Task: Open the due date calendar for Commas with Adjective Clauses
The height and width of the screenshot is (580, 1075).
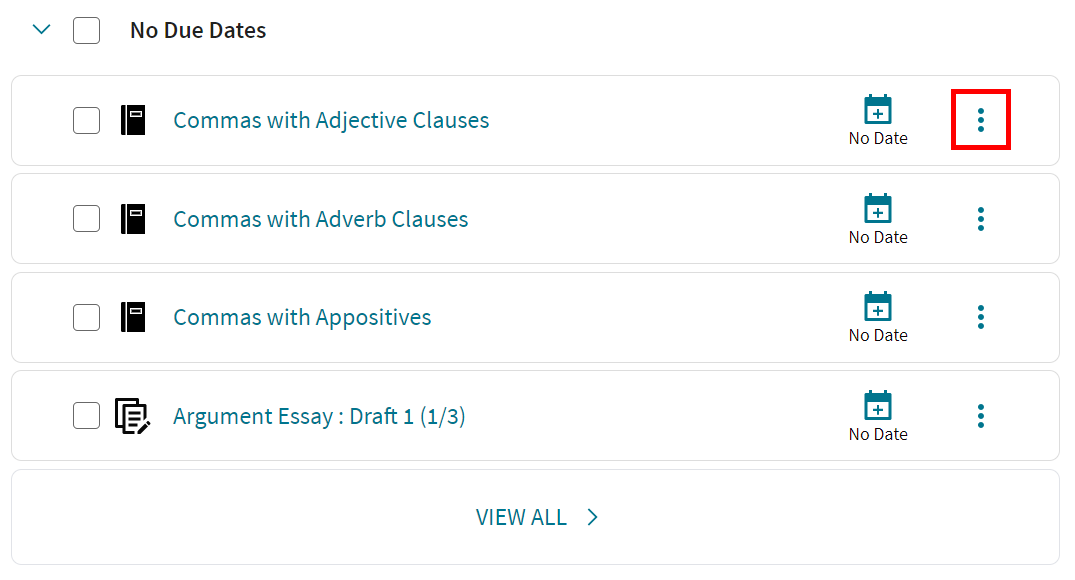Action: click(877, 108)
